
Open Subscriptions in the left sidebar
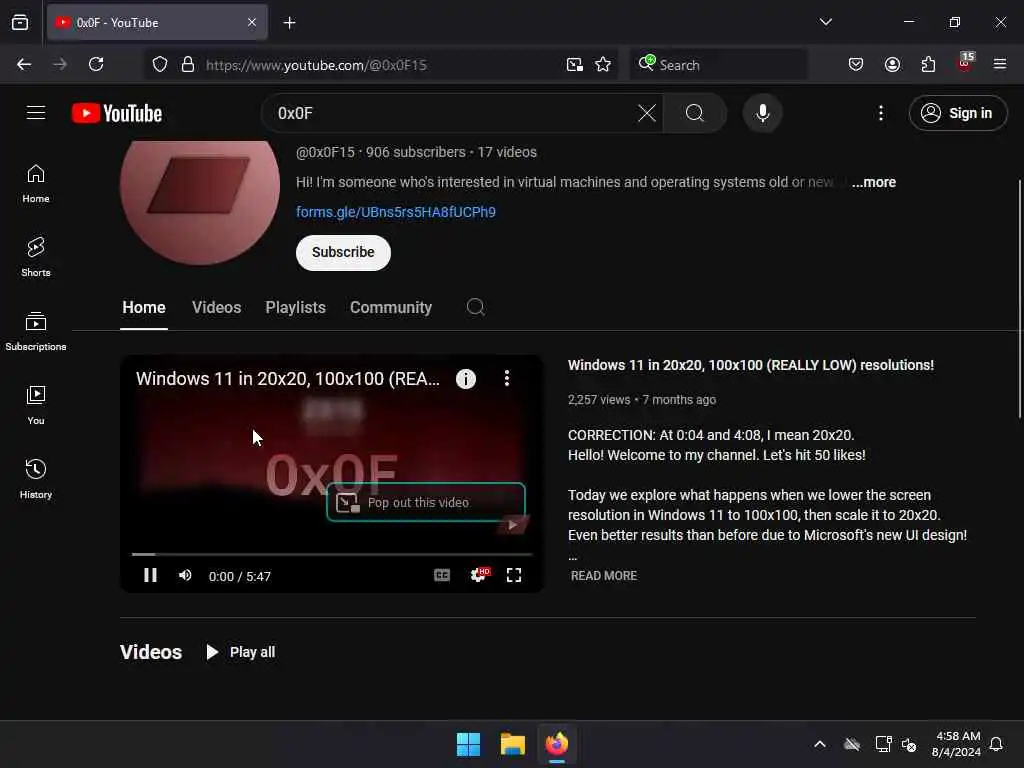tap(36, 331)
